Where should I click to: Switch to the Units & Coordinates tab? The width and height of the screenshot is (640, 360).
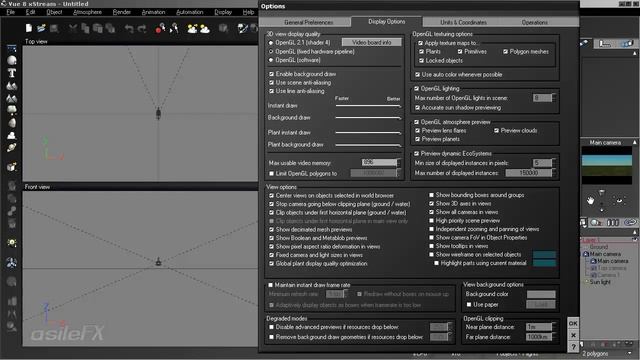[463, 22]
